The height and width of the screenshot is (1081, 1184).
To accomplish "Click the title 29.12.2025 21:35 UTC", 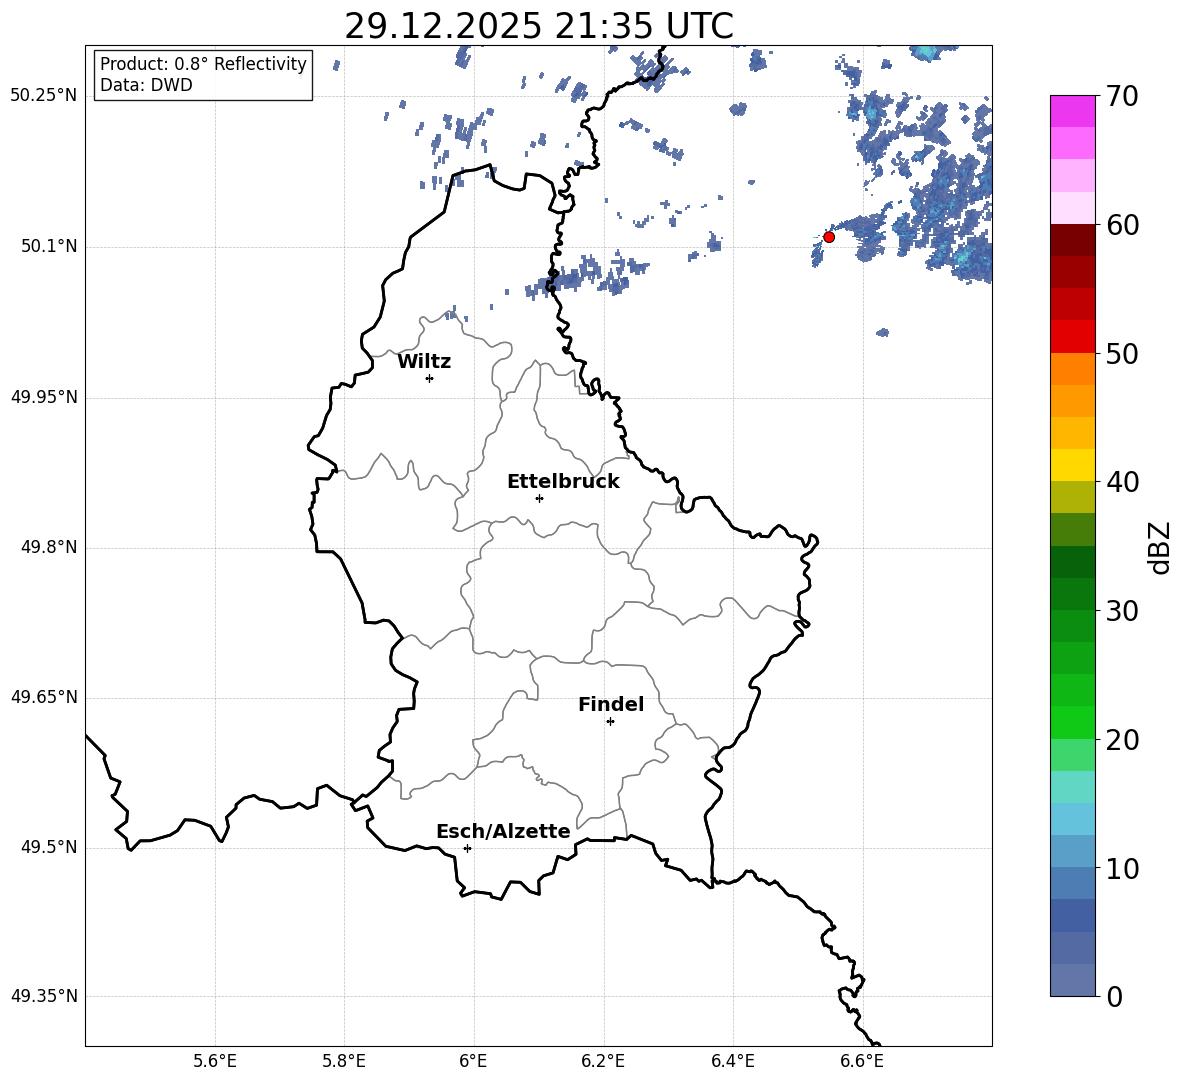I will pyautogui.click(x=539, y=26).
